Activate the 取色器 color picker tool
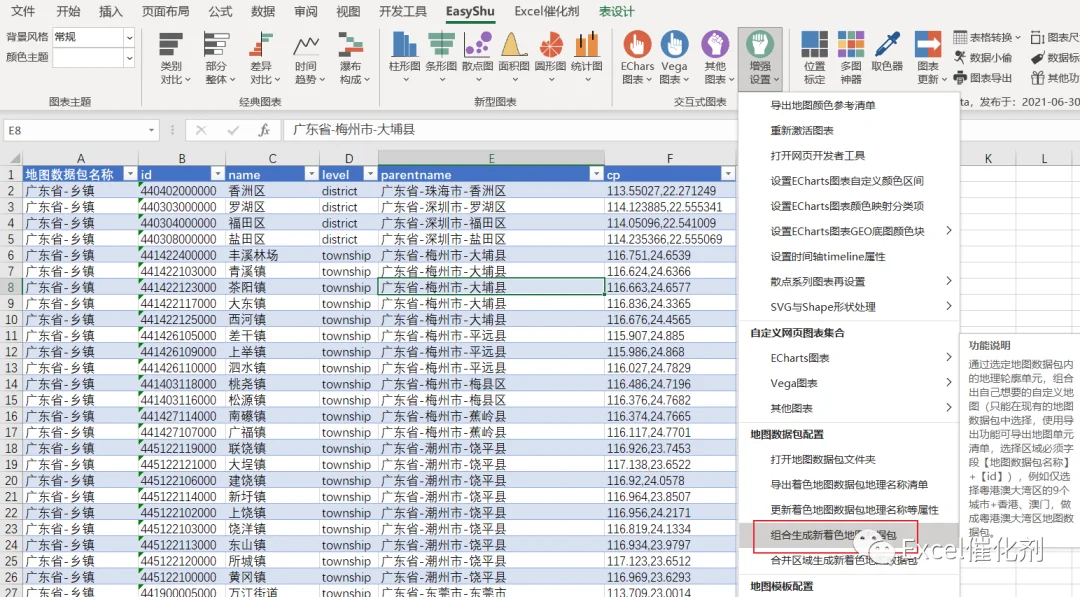Screen dimensions: 1080x597 [887, 53]
